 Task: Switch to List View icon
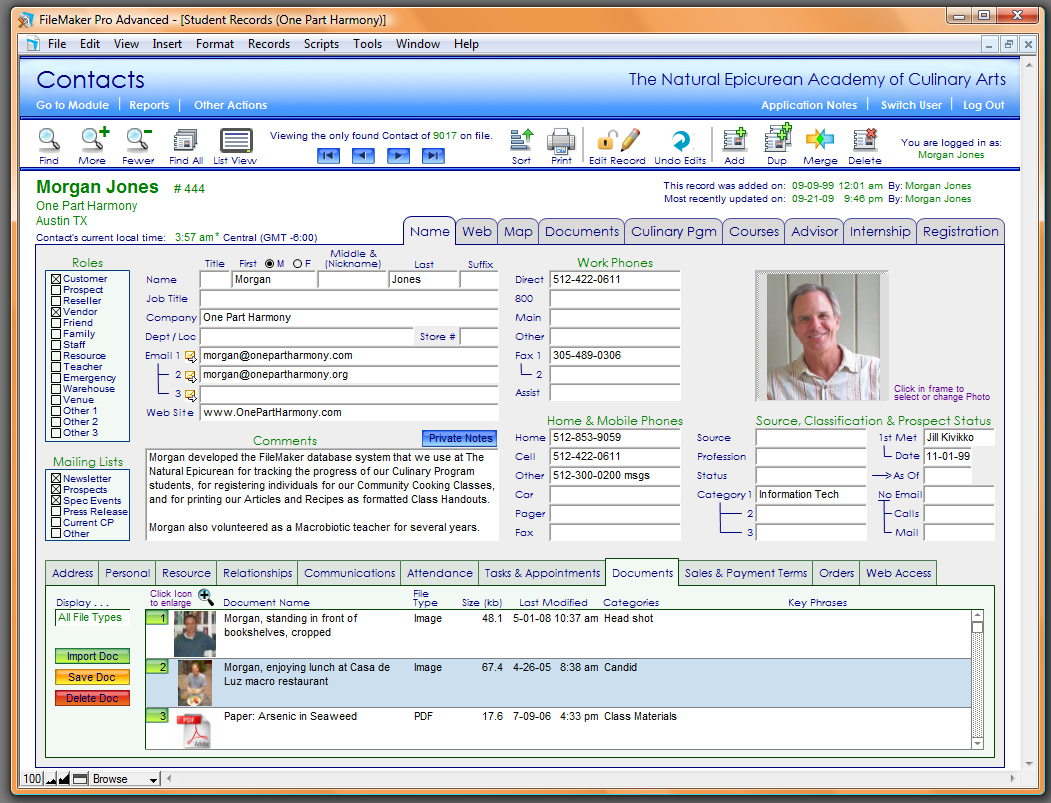(236, 140)
